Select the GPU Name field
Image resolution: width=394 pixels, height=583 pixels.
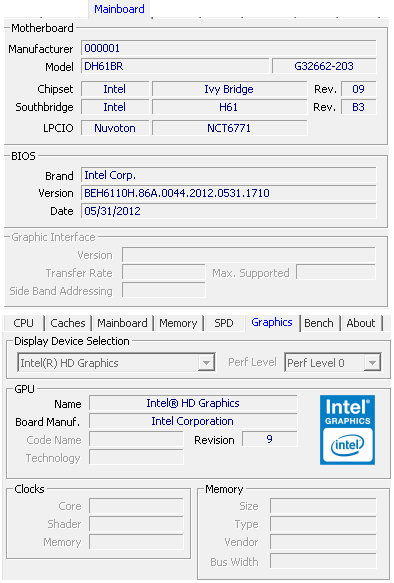click(x=193, y=403)
